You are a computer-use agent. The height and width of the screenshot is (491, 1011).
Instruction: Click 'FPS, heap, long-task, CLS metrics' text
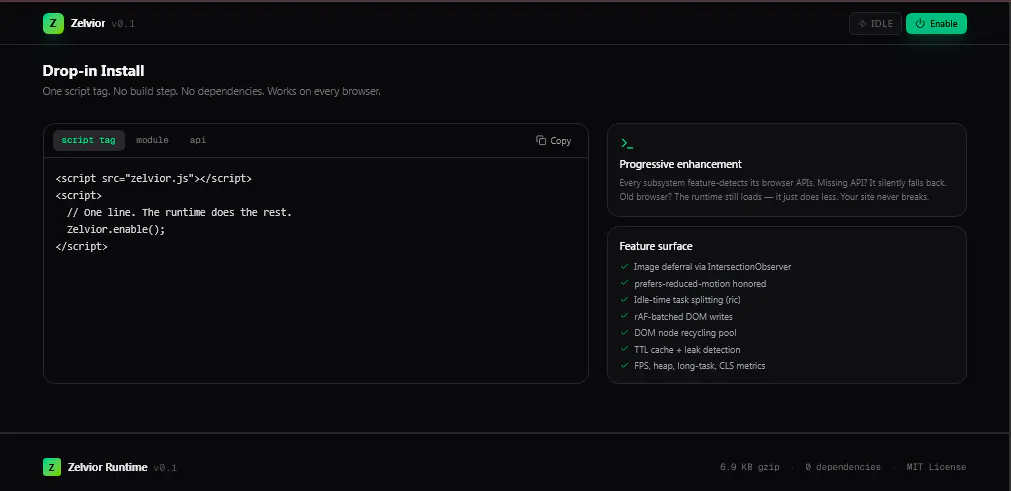700,366
